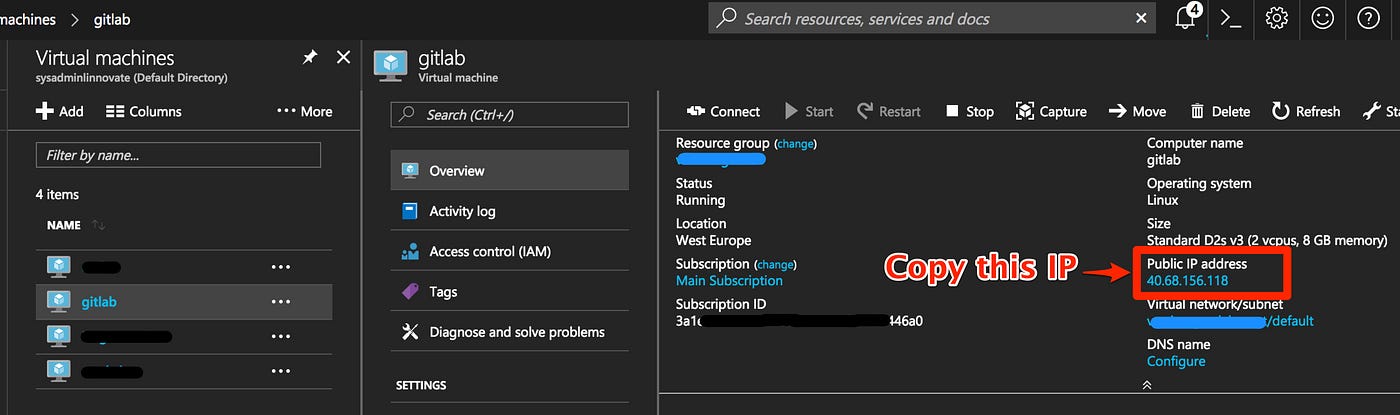The height and width of the screenshot is (415, 1400).
Task: Click the Running status value
Action: 701,201
